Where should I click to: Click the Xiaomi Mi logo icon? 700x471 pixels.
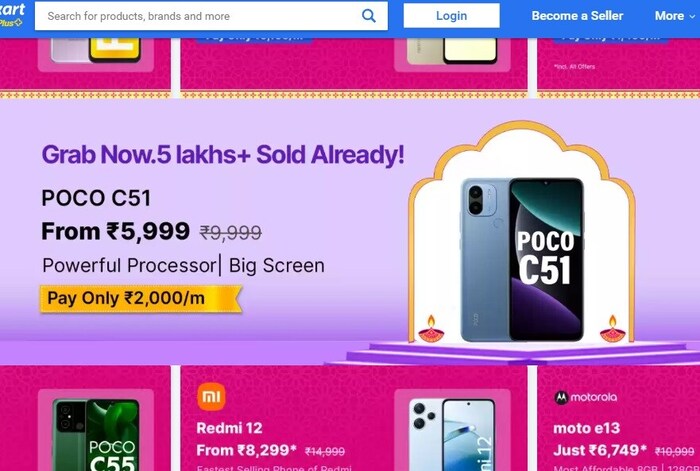pos(211,396)
